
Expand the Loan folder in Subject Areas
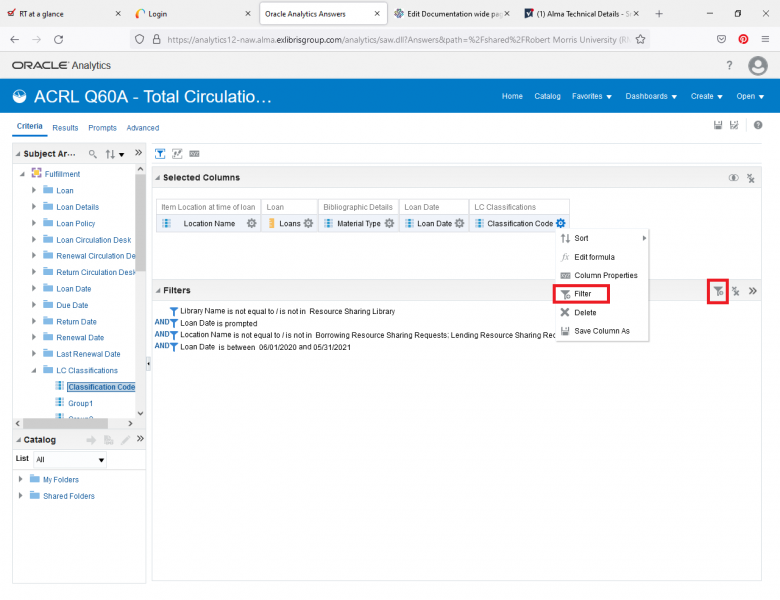(x=34, y=190)
